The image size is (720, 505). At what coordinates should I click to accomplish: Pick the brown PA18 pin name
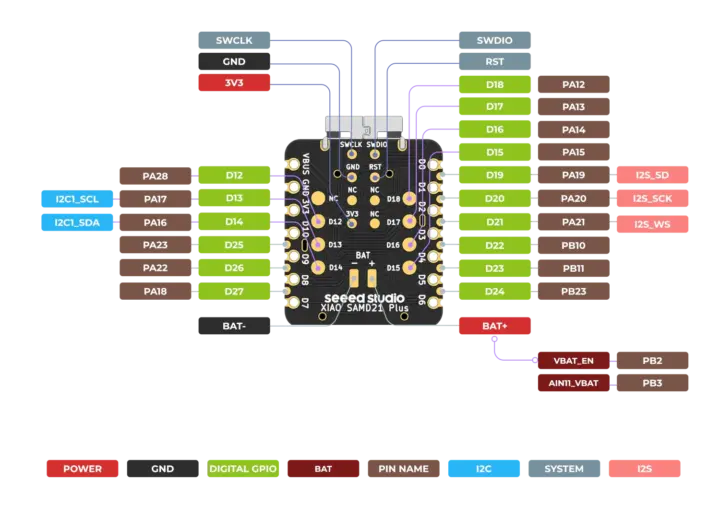155,291
